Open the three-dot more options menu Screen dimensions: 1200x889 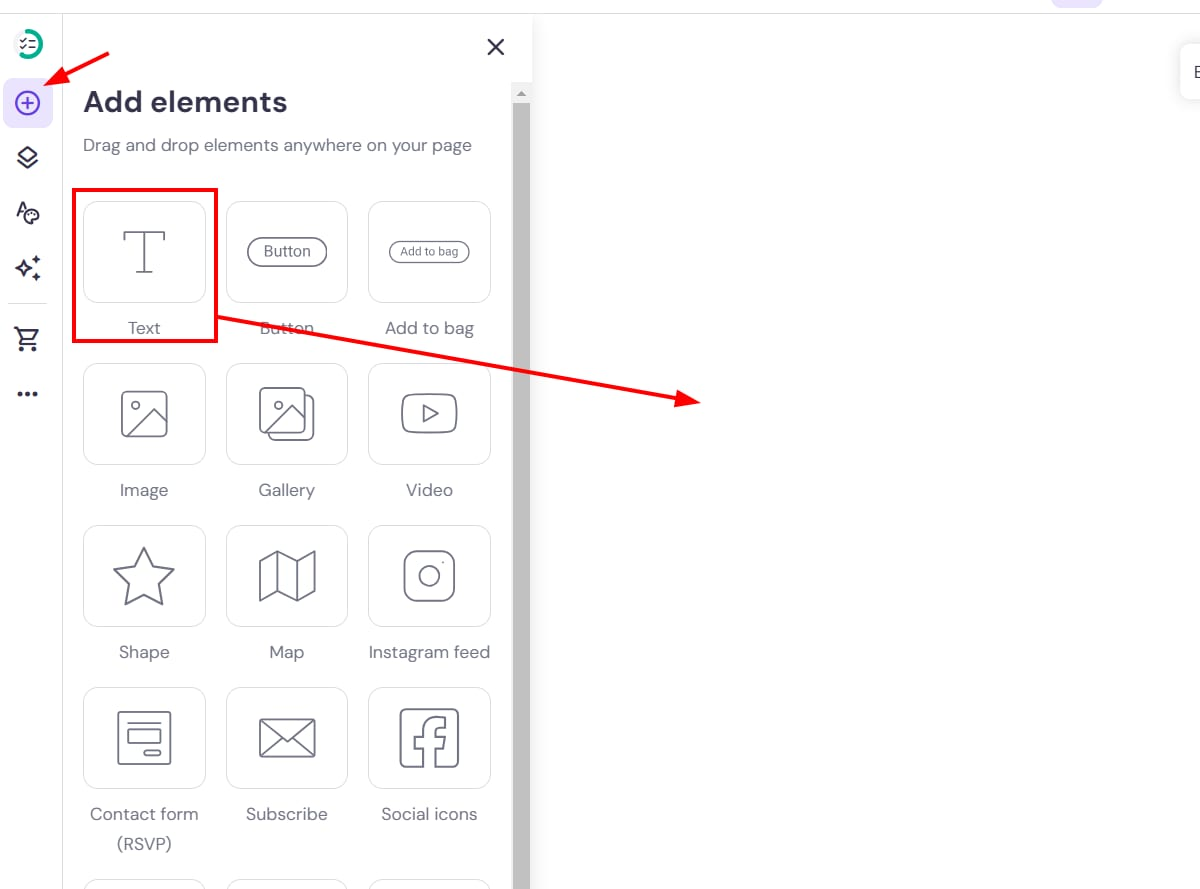[x=28, y=394]
